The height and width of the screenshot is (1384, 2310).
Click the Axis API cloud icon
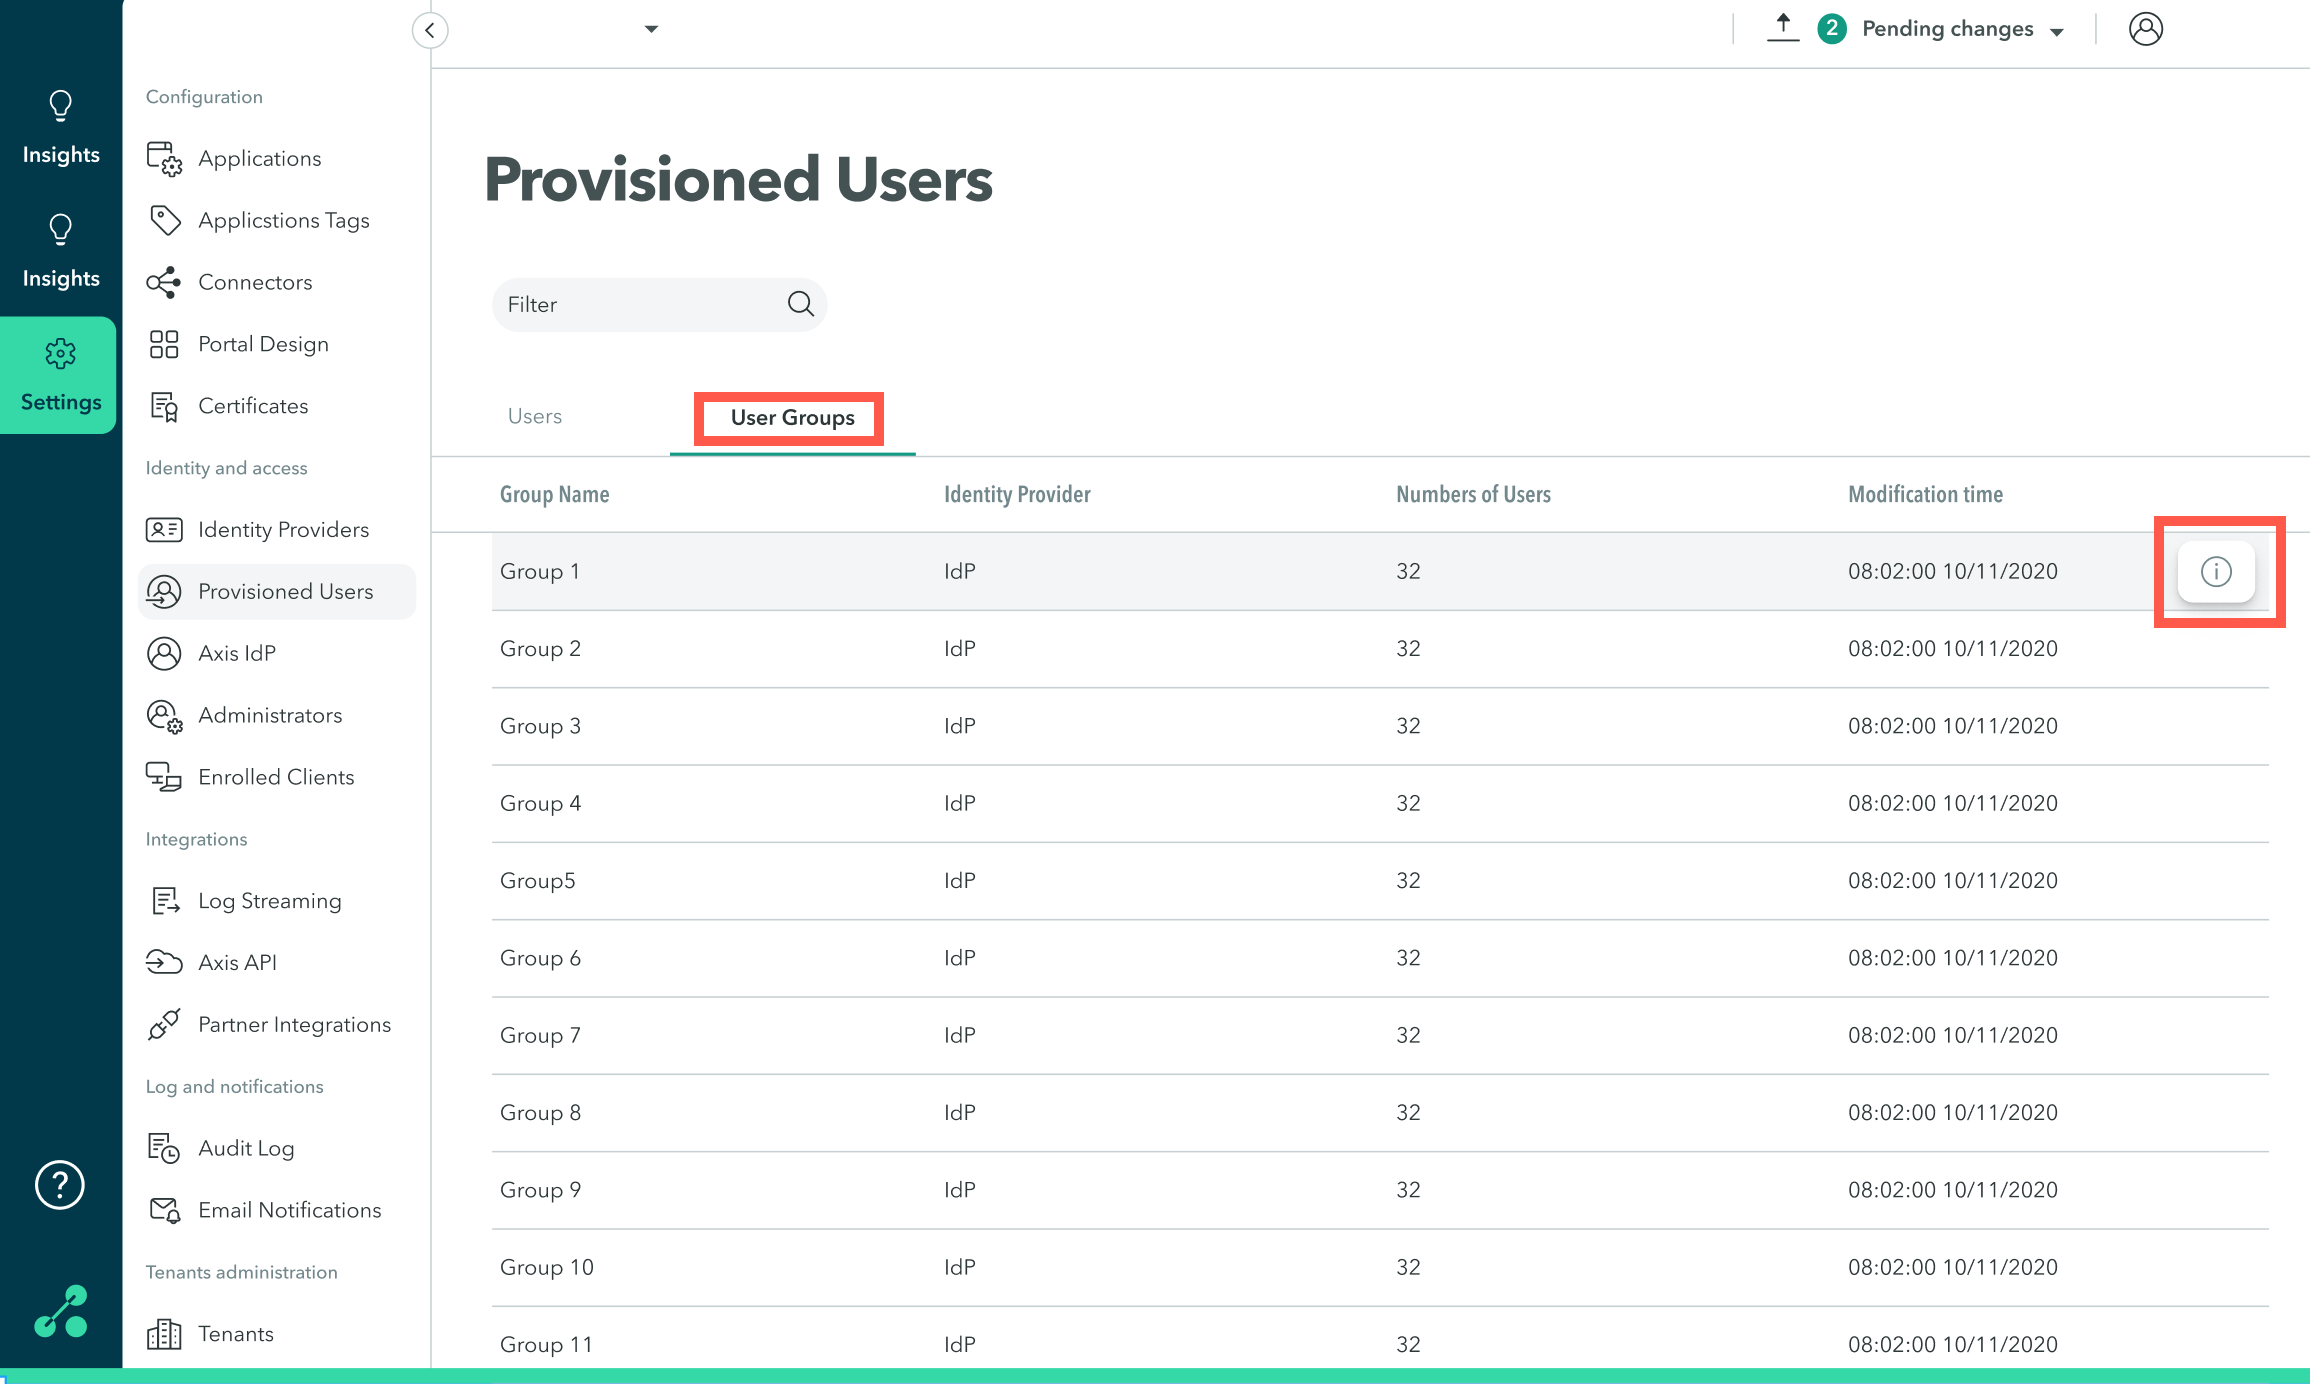point(164,962)
